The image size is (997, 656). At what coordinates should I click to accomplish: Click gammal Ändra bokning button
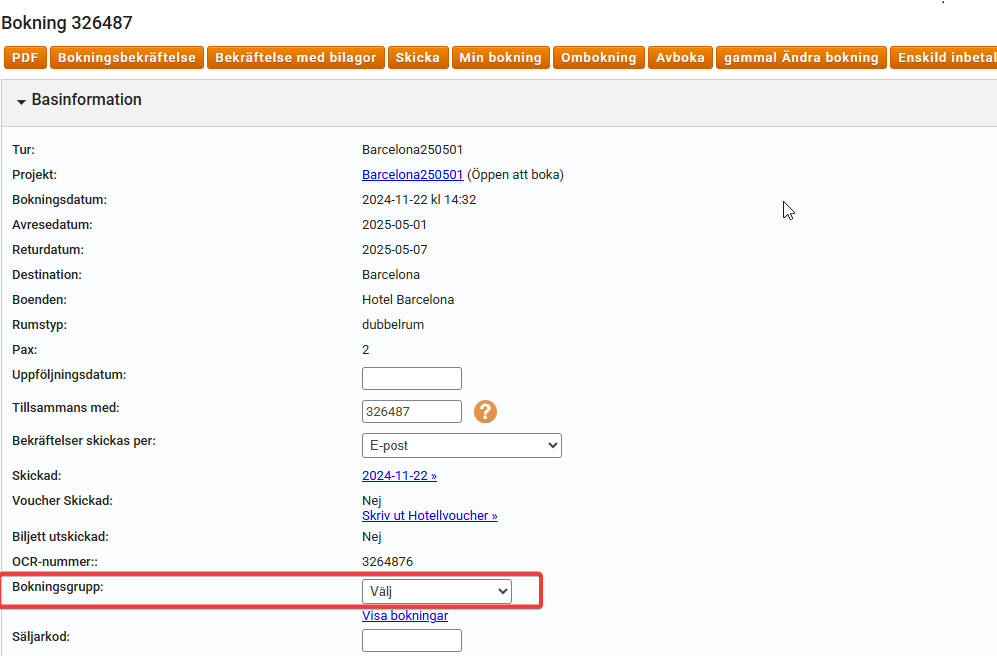(801, 58)
